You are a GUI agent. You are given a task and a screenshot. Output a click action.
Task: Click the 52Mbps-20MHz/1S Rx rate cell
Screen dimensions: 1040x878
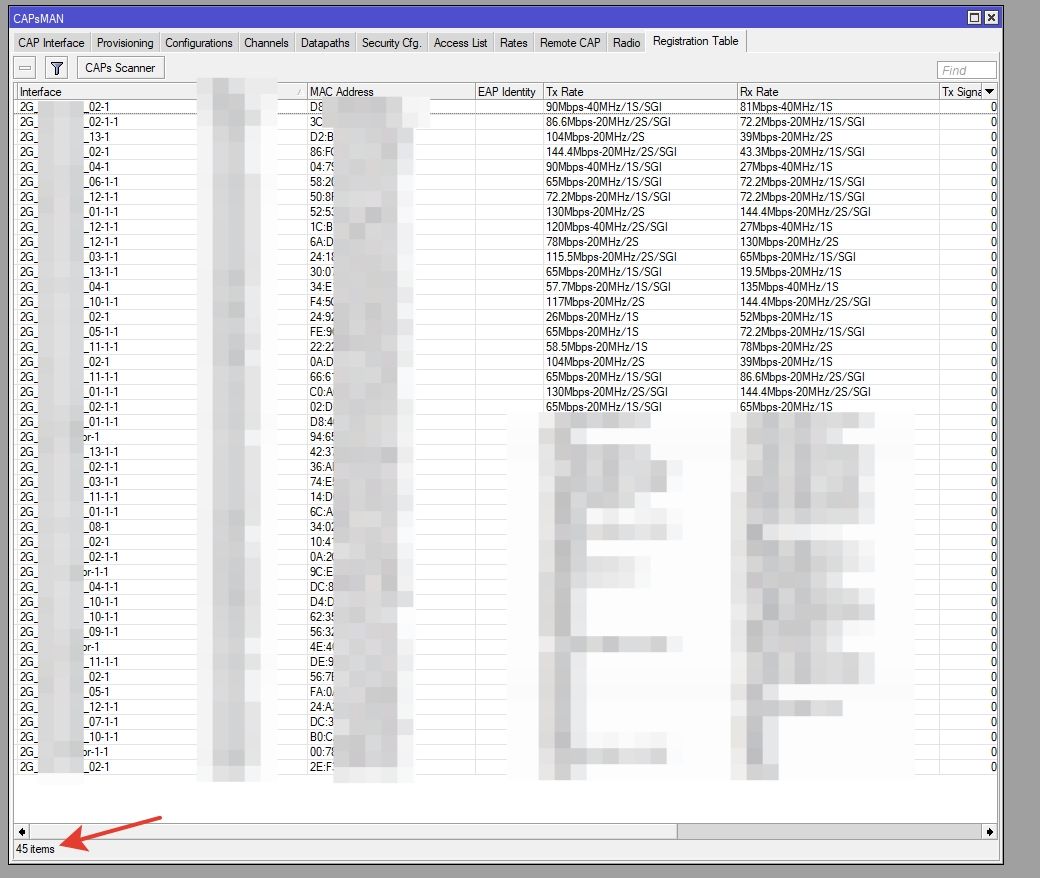click(786, 317)
